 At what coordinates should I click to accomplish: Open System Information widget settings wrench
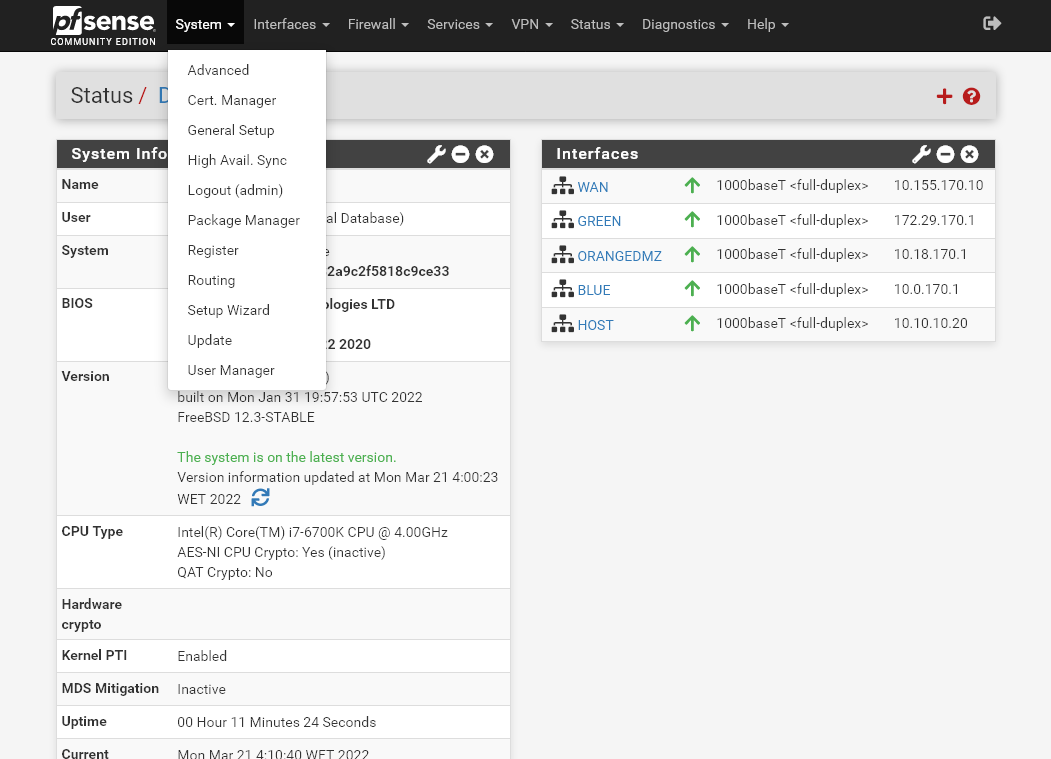(436, 154)
